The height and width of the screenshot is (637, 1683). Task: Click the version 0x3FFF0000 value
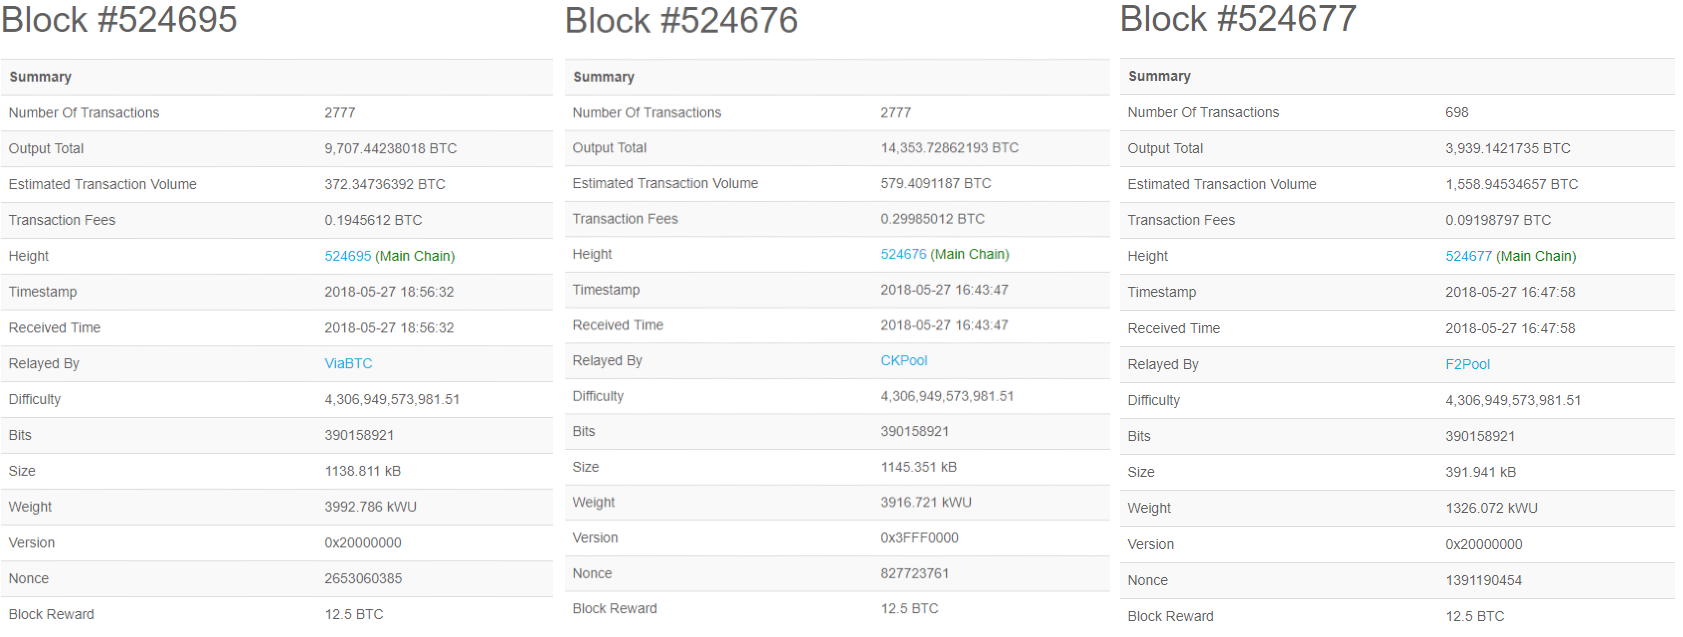pyautogui.click(x=919, y=538)
